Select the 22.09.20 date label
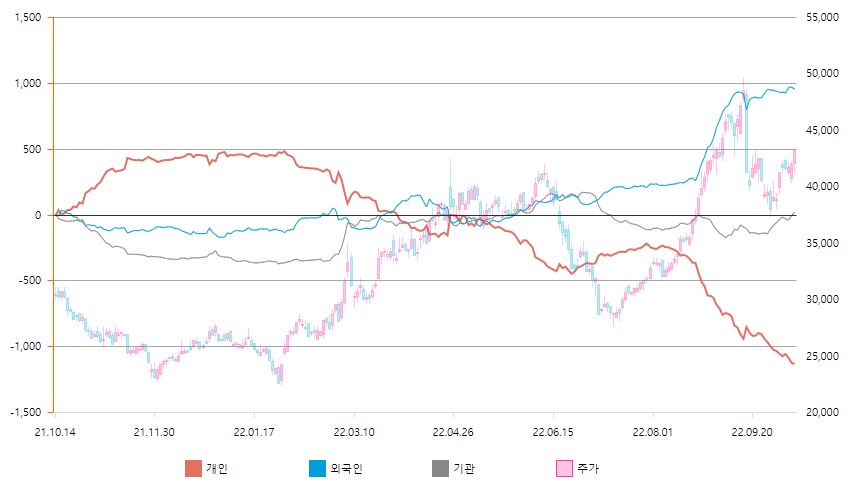Image resolution: width=857 pixels, height=492 pixels. click(753, 432)
